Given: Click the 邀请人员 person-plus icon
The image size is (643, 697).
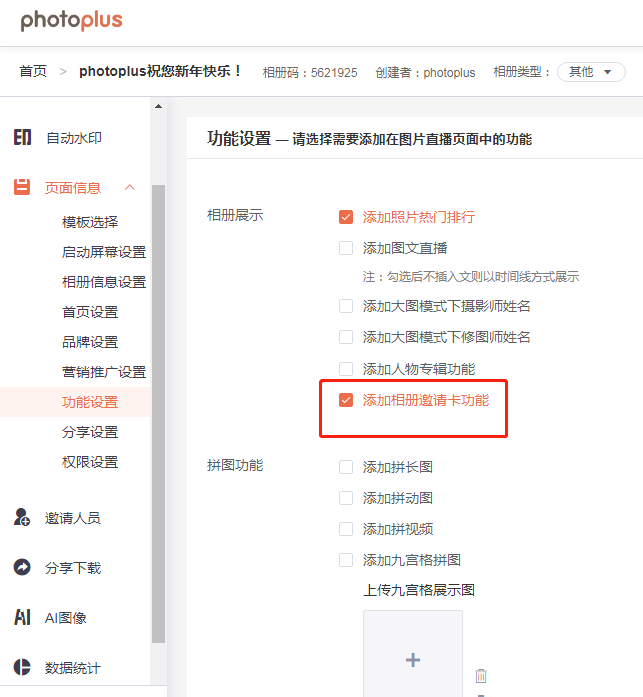Looking at the screenshot, I should pos(22,517).
